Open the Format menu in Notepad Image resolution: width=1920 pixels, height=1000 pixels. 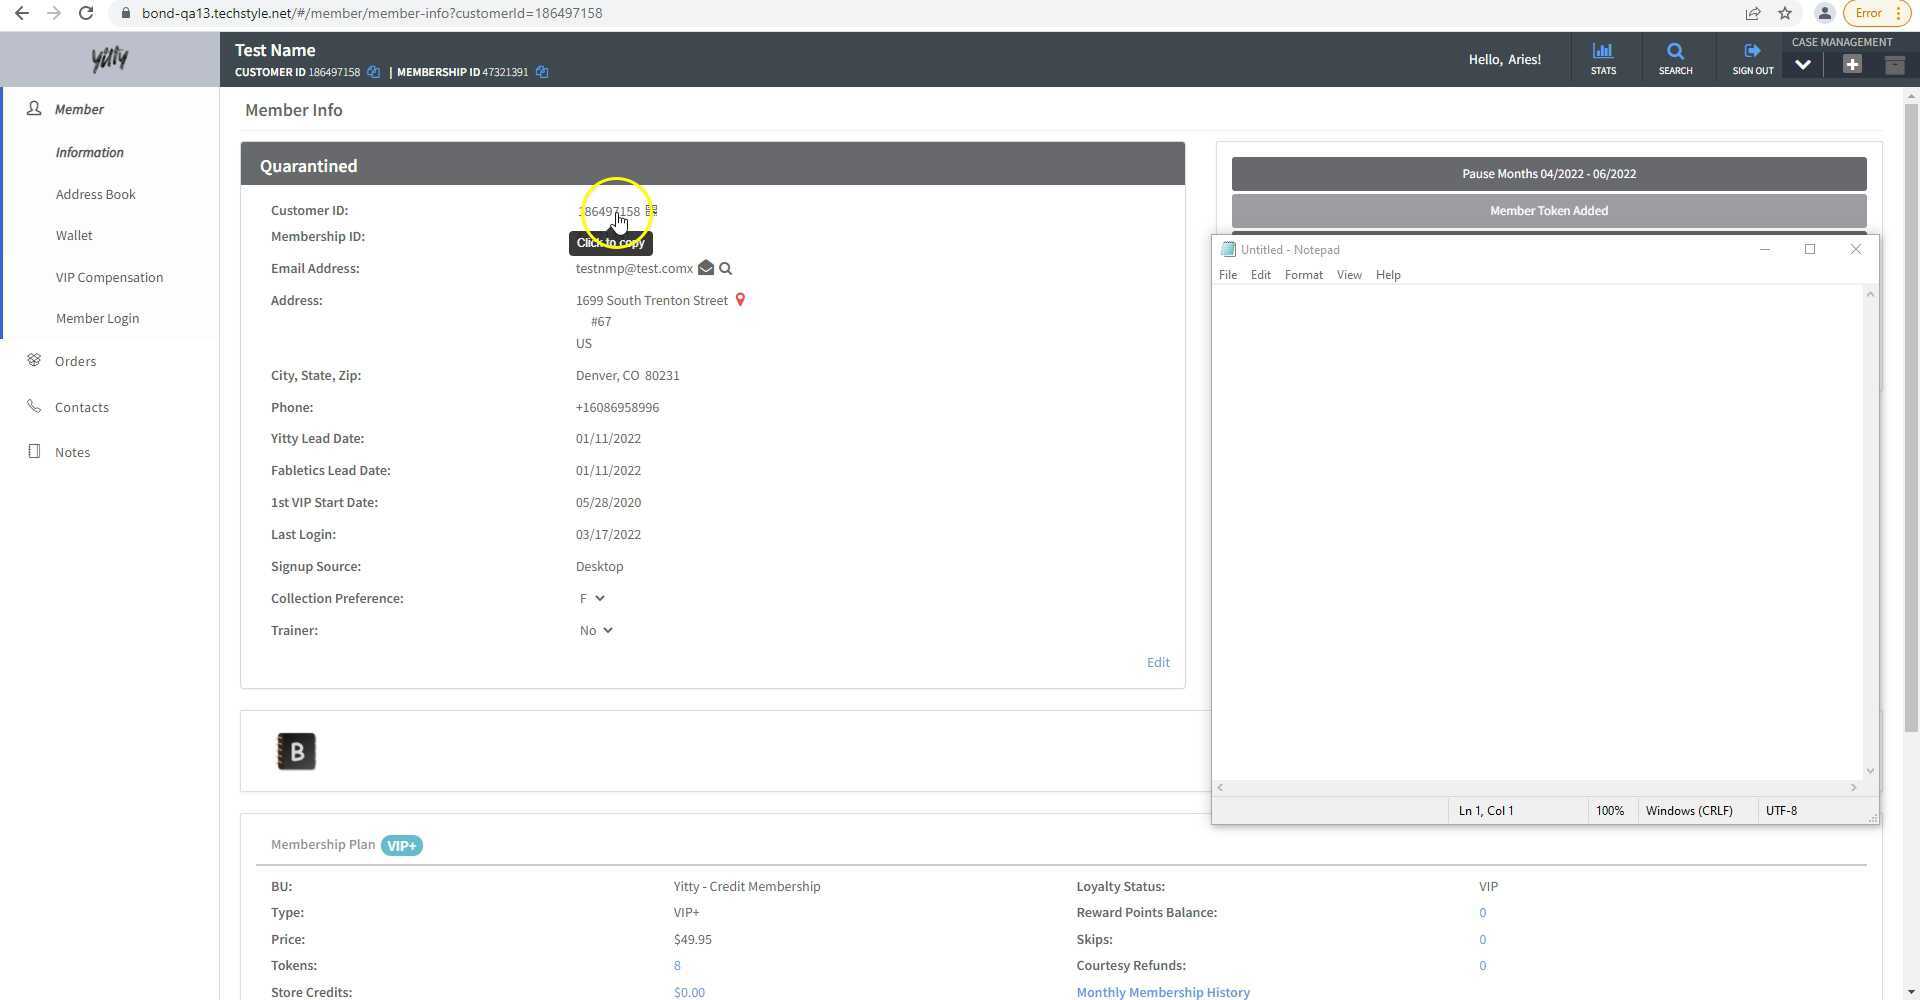pos(1304,275)
